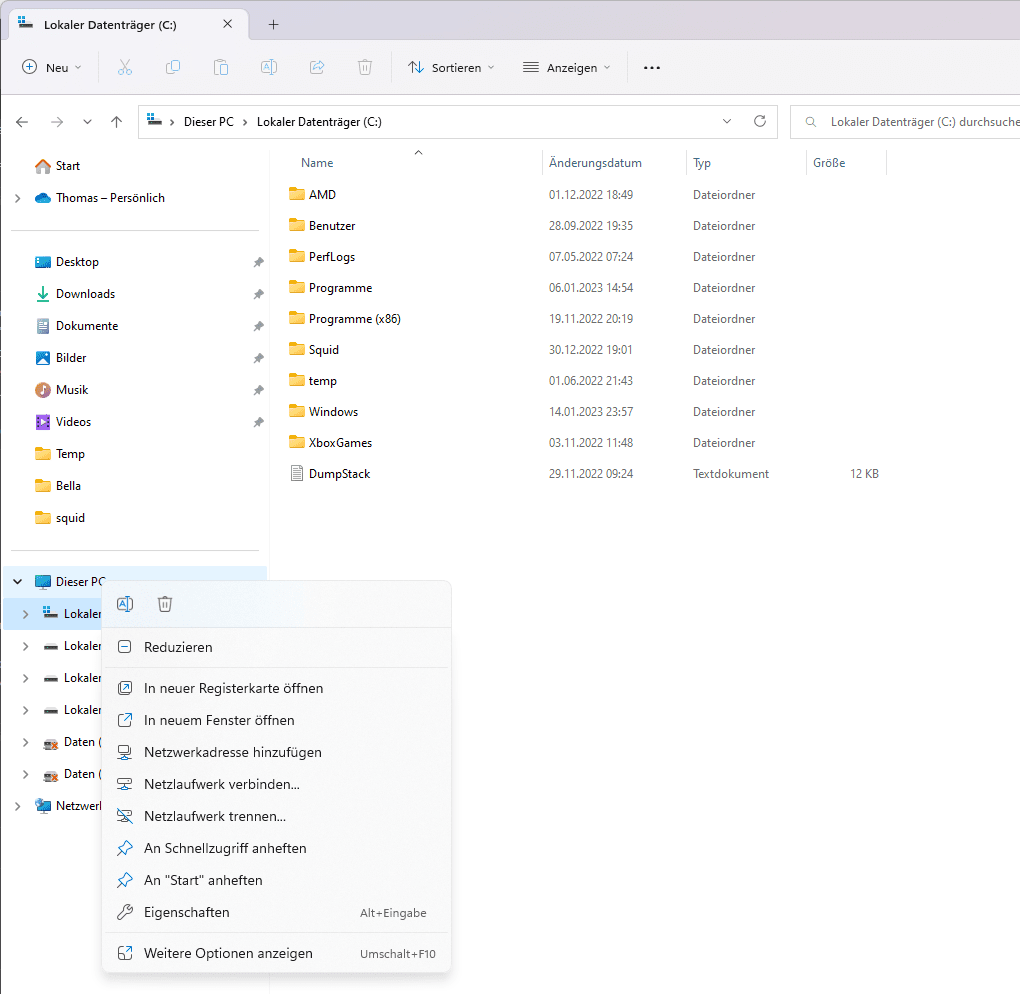1020x994 pixels.
Task: Click the drive icon in the address bar
Action: (x=154, y=120)
